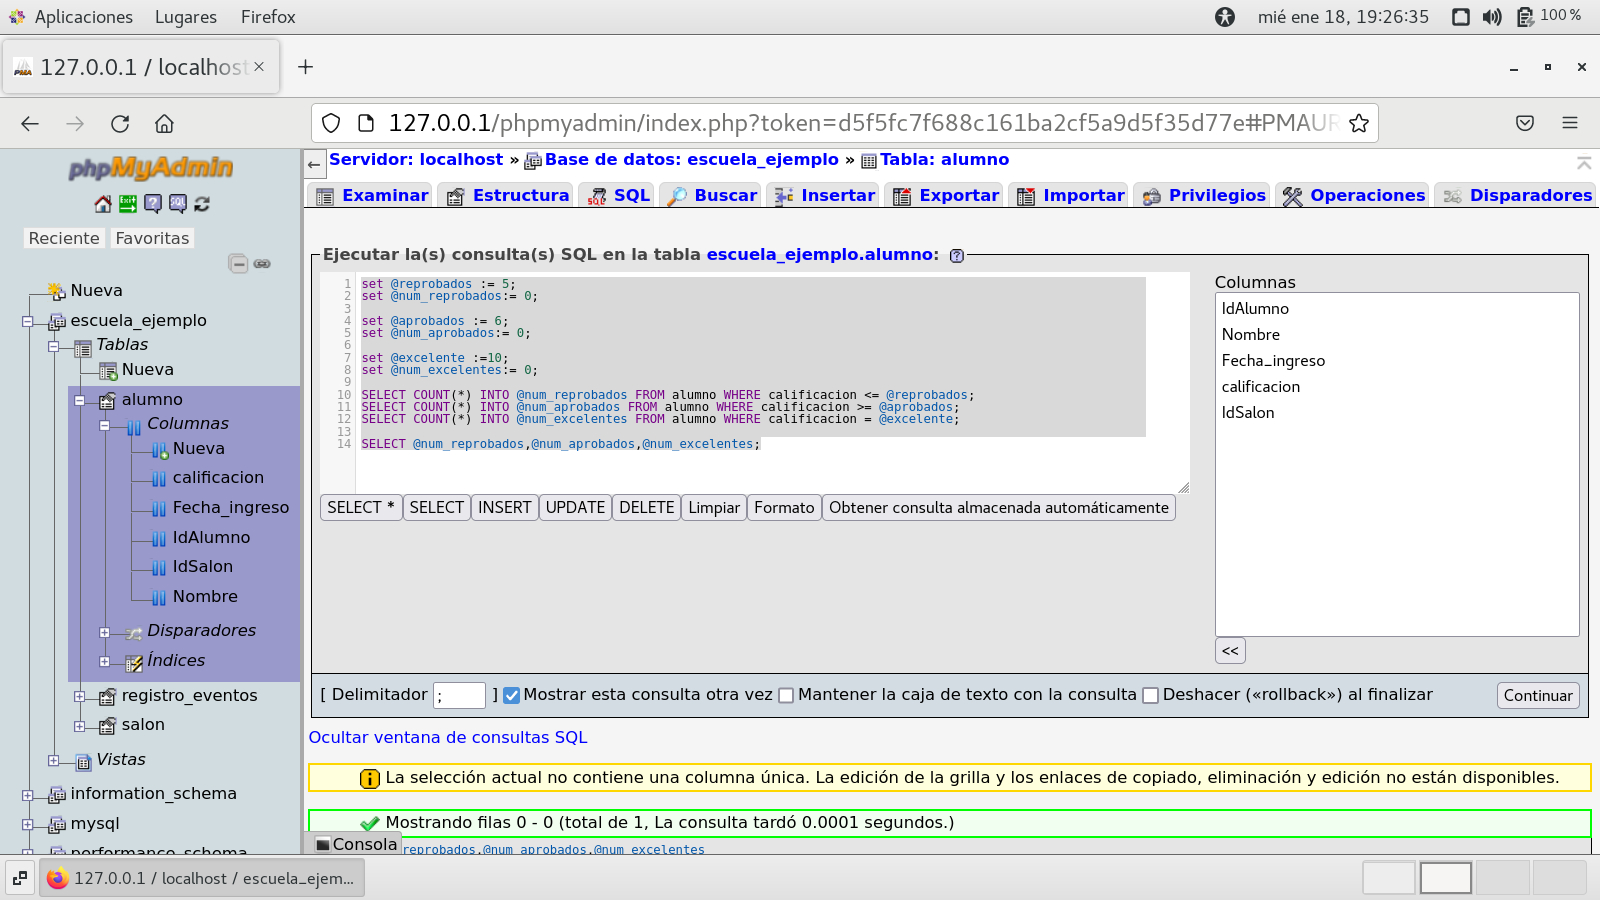Click the chain link icon in sidebar

(x=262, y=264)
